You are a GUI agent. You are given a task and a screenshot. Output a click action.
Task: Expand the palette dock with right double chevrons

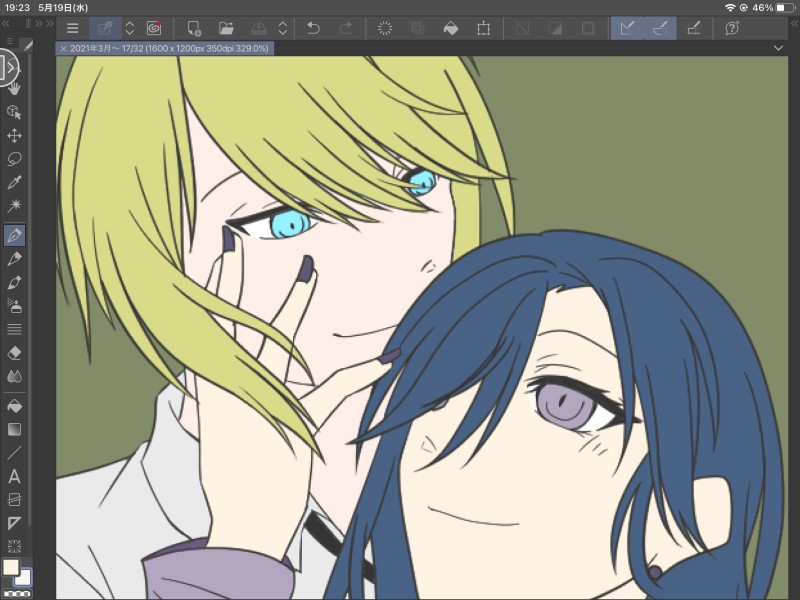click(44, 23)
